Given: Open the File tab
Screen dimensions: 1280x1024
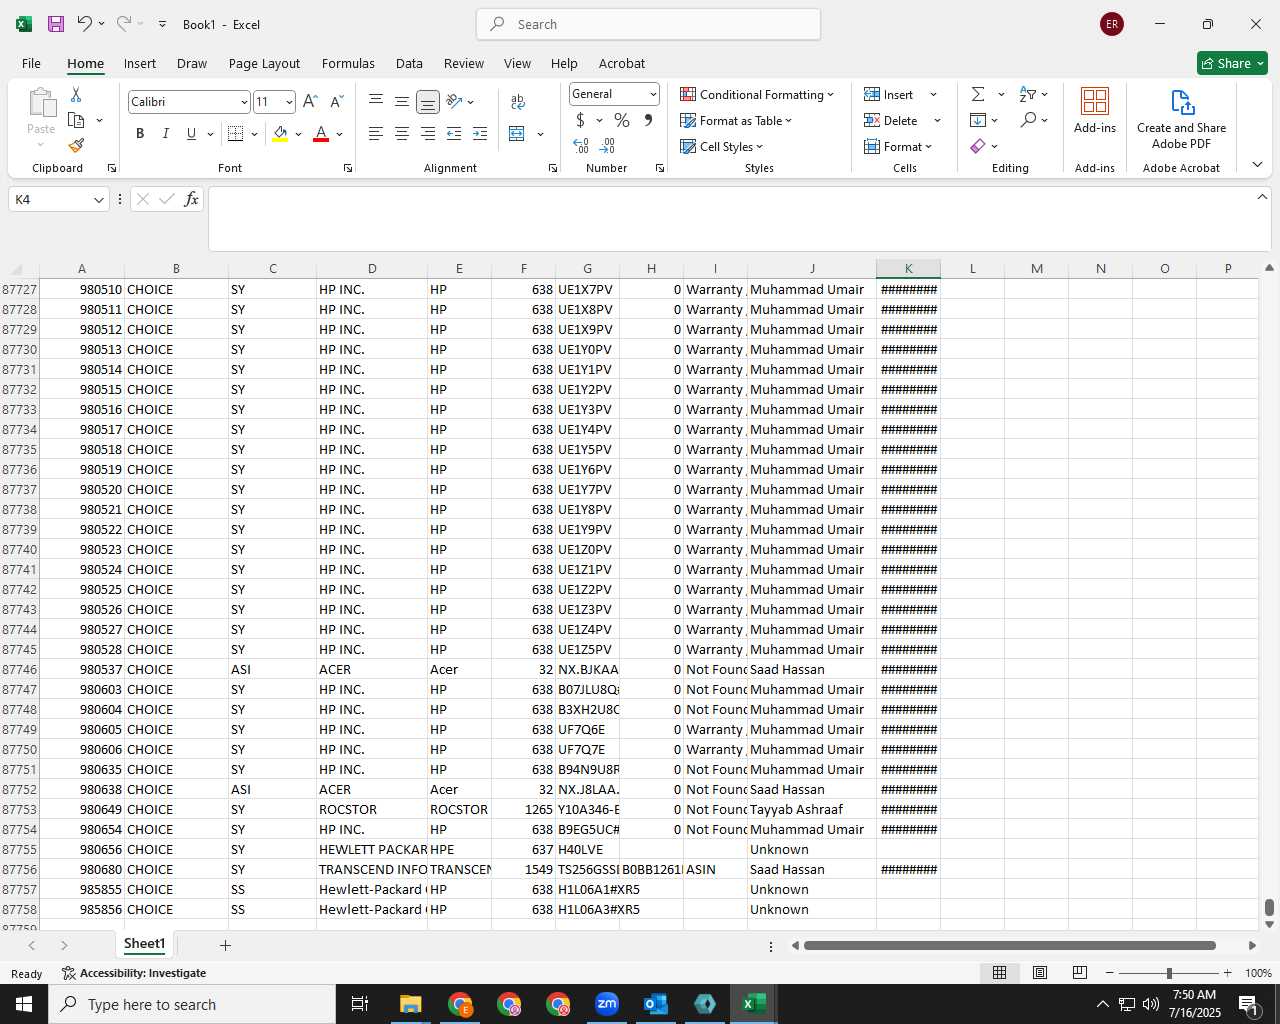Looking at the screenshot, I should 31,63.
